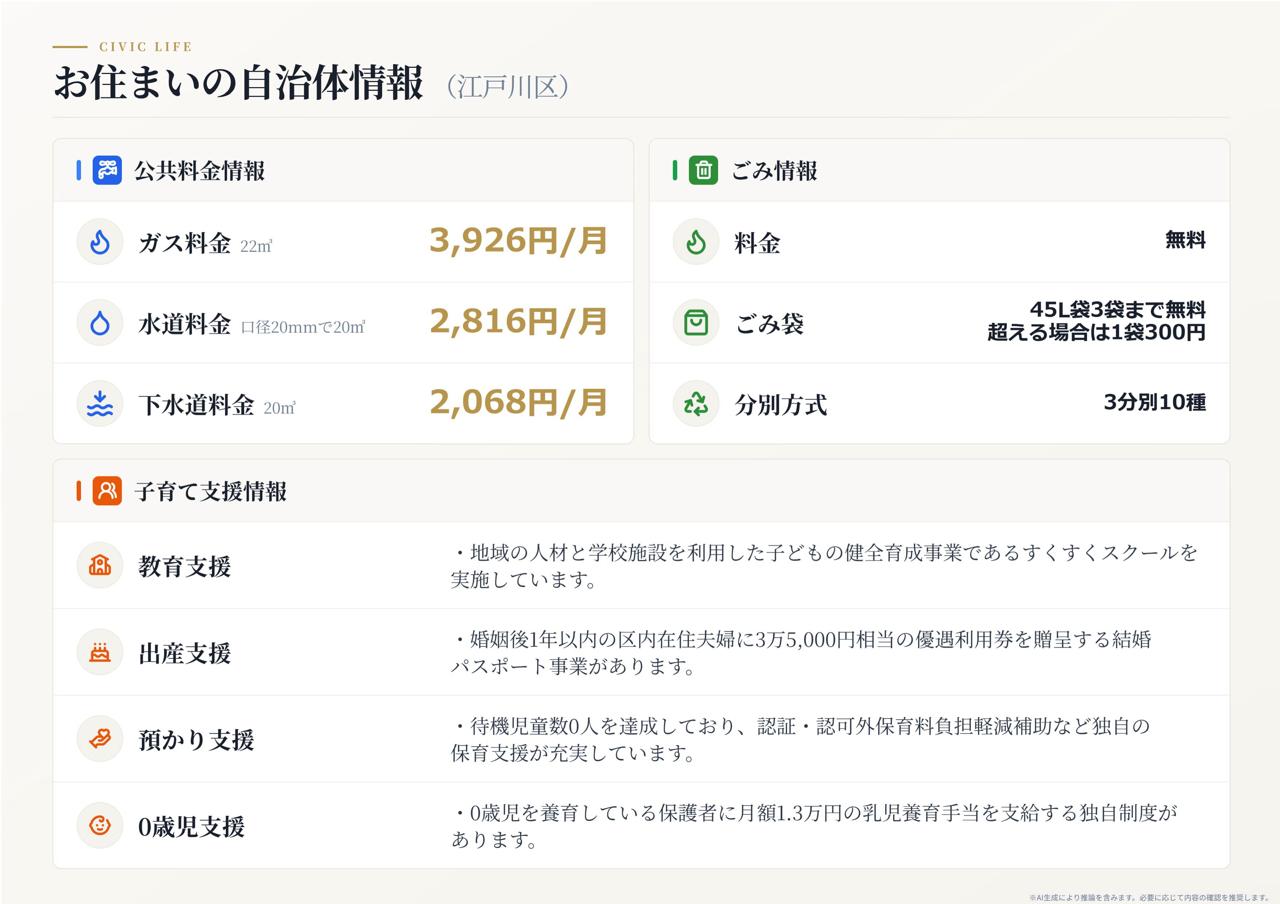
Task: Click the water drop icon beside 水道料金
Action: (x=100, y=323)
